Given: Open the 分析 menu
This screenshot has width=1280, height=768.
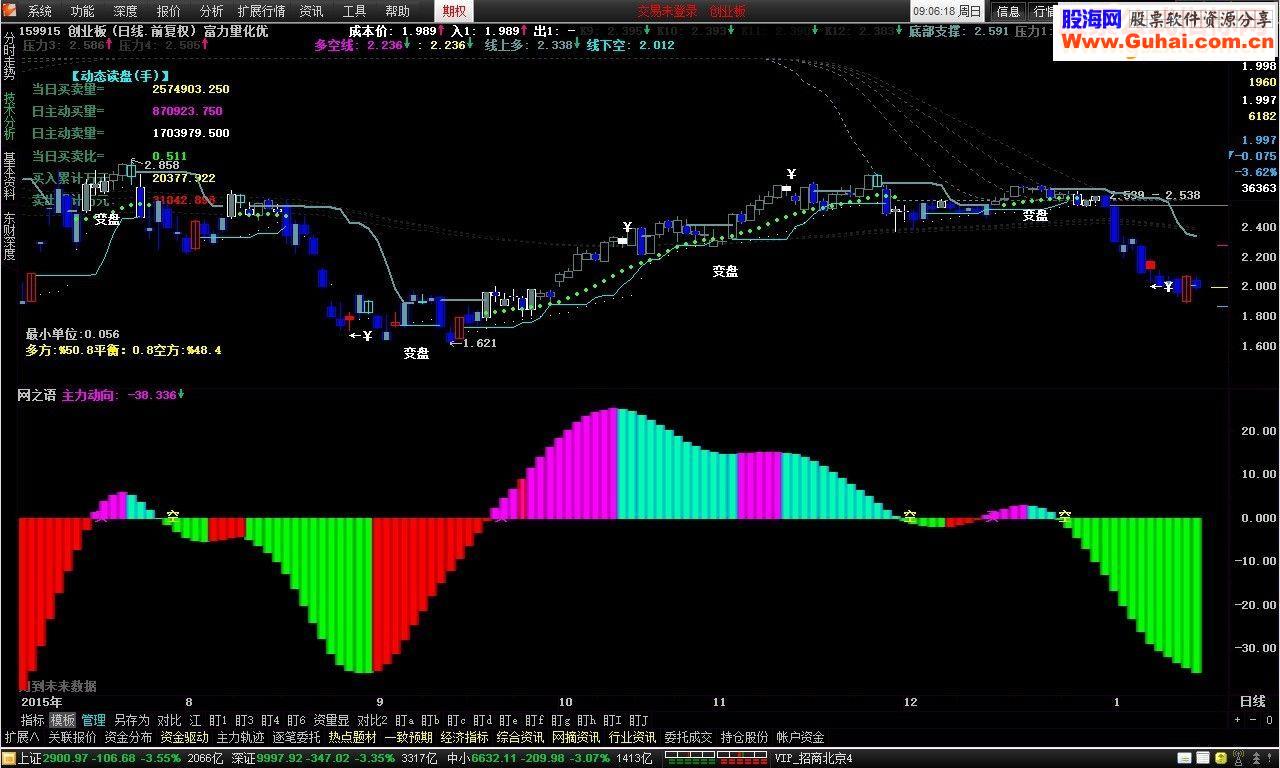Looking at the screenshot, I should (x=211, y=11).
